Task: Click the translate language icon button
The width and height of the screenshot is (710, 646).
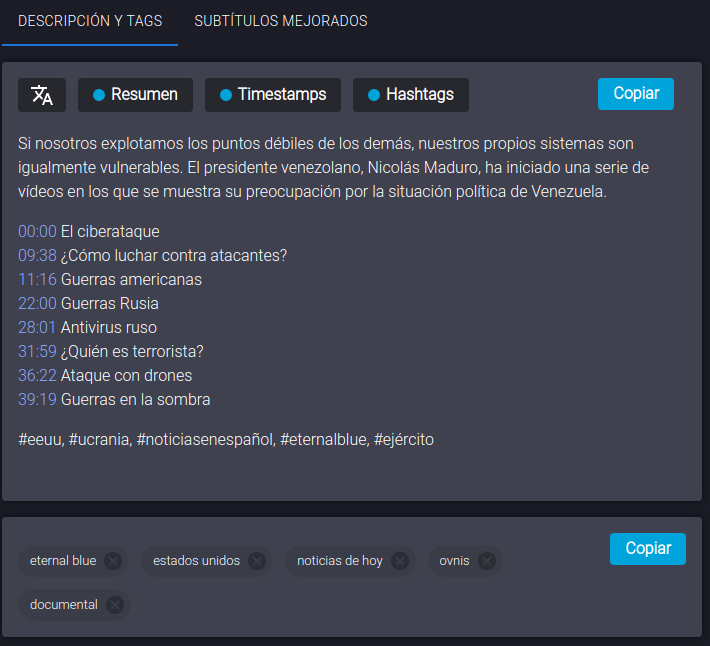Action: tap(42, 95)
